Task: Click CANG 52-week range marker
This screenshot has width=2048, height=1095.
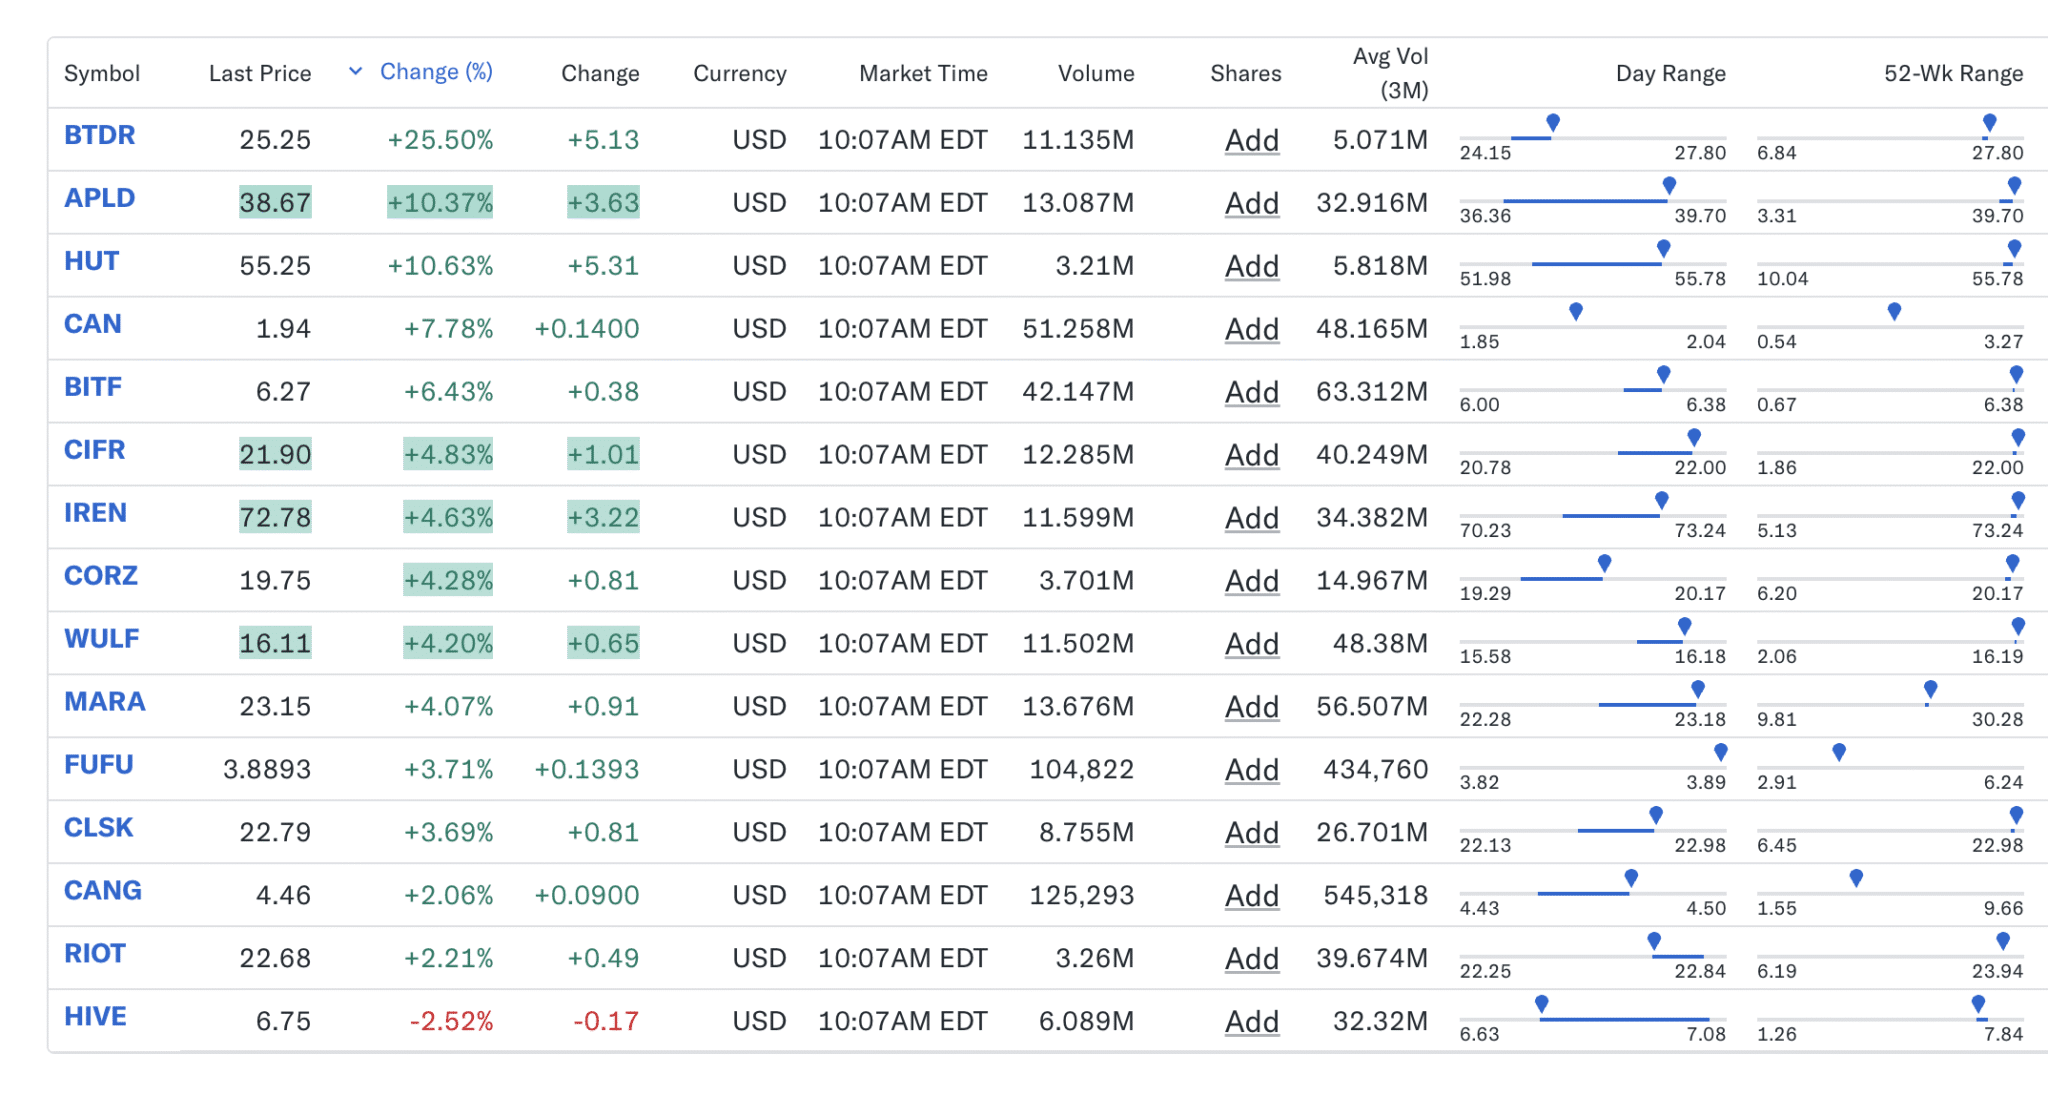Action: [x=1856, y=878]
